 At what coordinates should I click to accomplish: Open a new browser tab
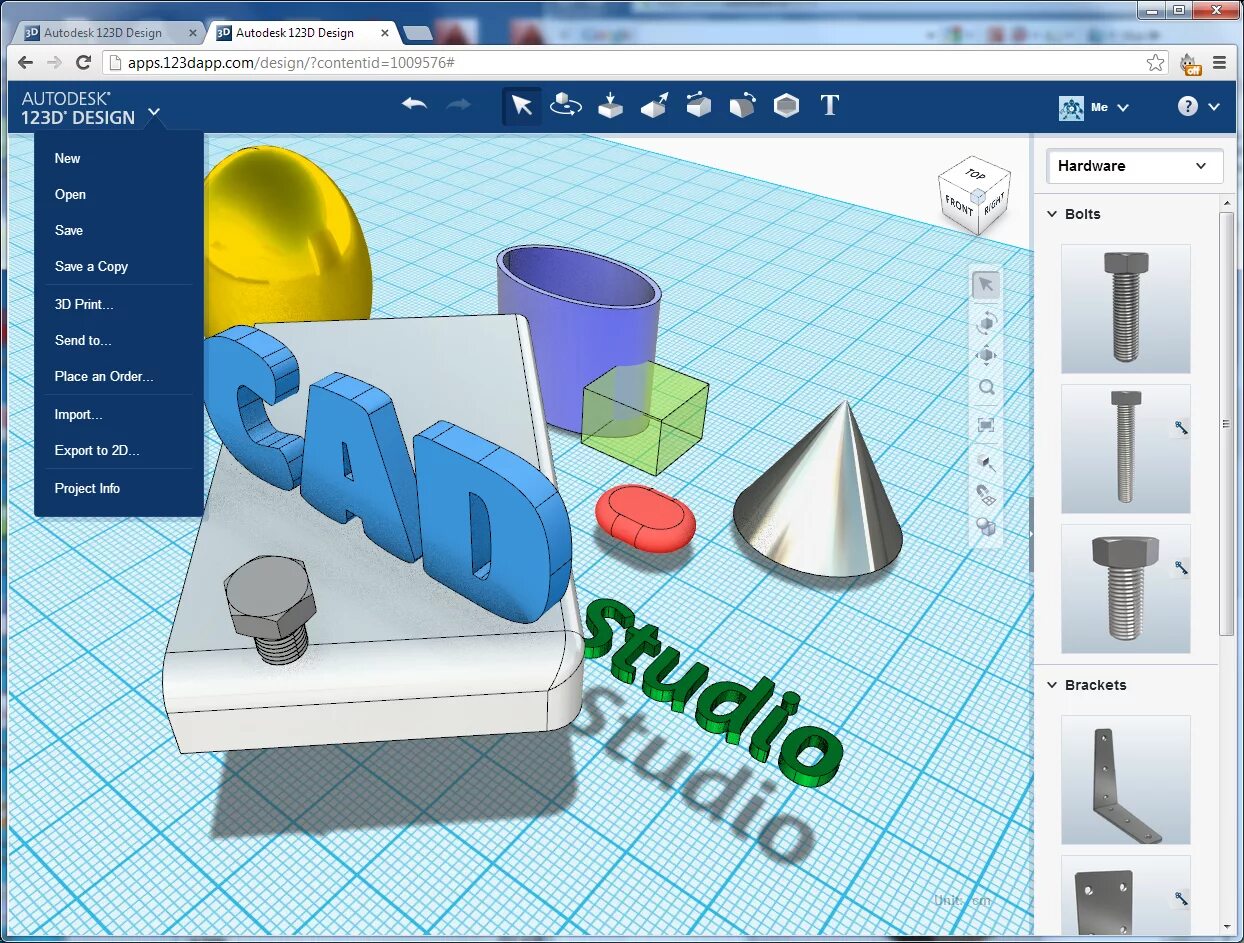click(x=417, y=34)
